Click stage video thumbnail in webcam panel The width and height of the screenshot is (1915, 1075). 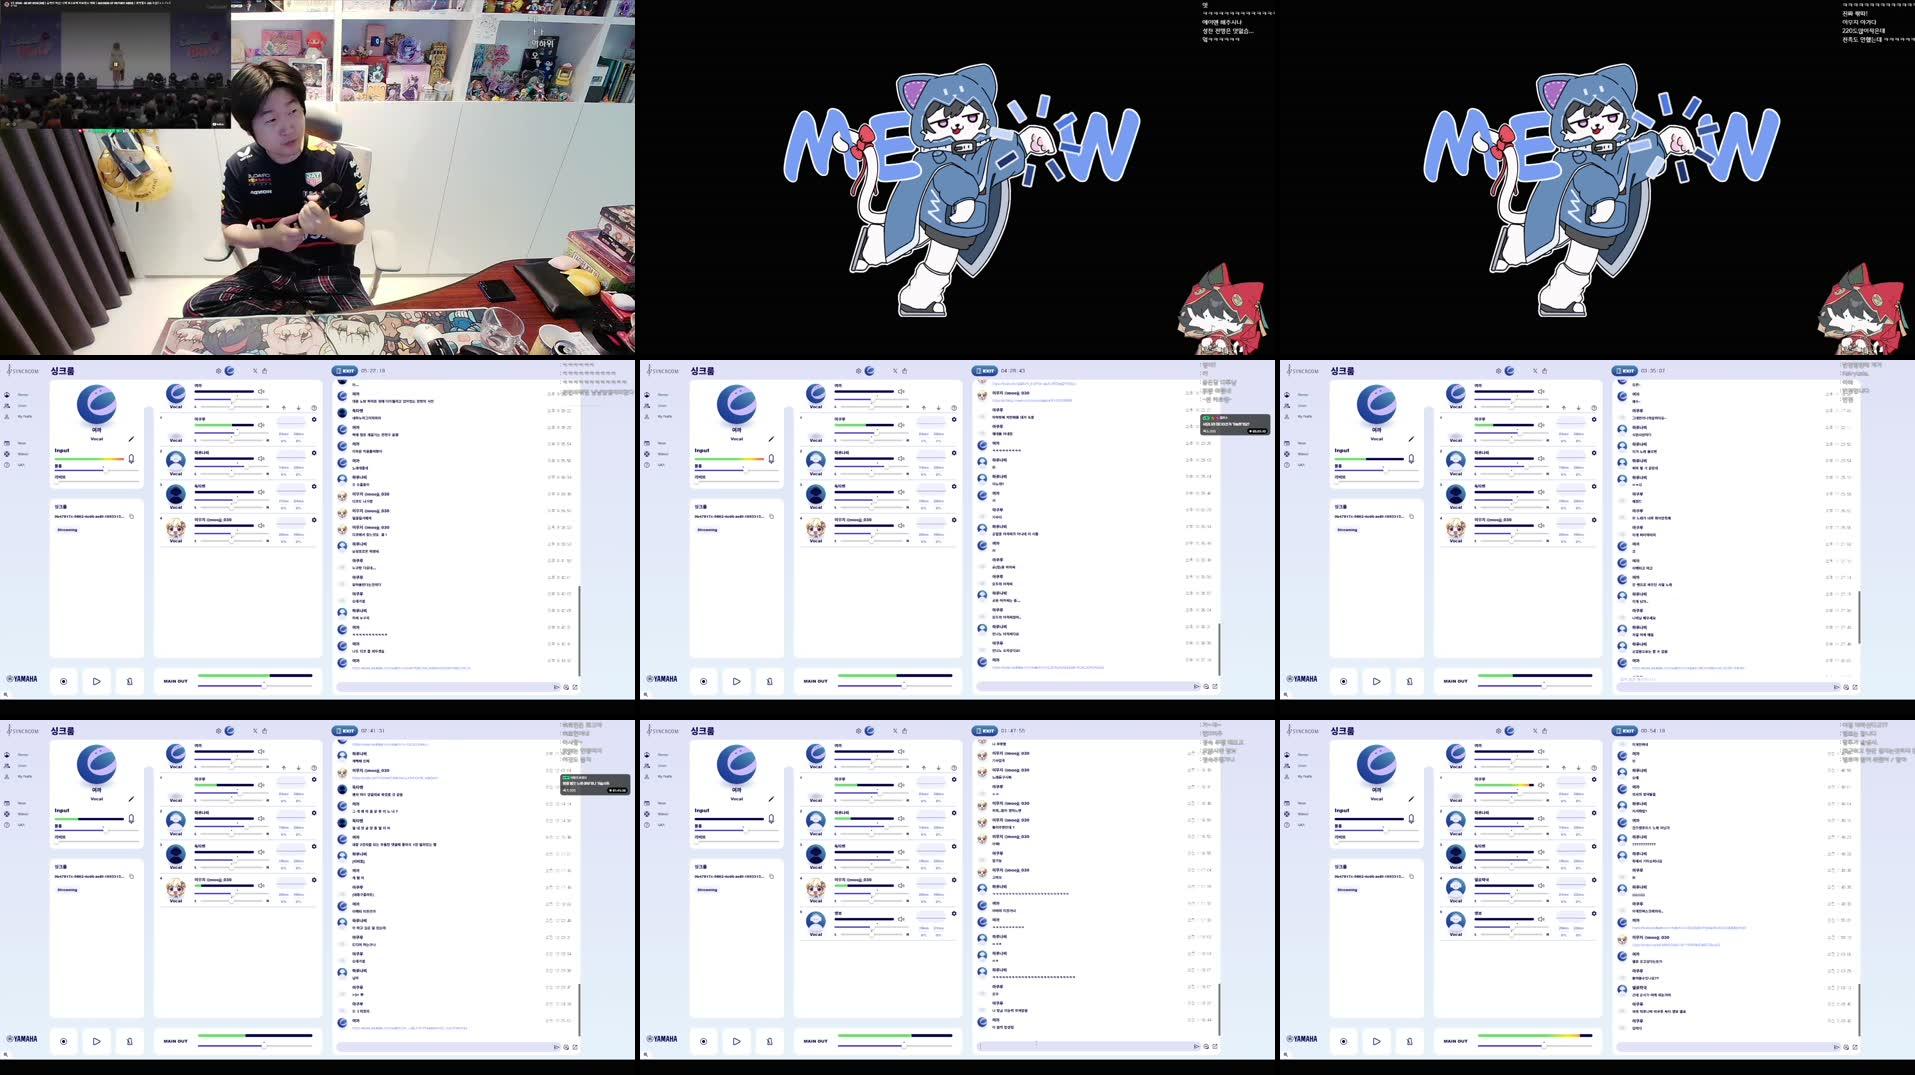[x=115, y=67]
